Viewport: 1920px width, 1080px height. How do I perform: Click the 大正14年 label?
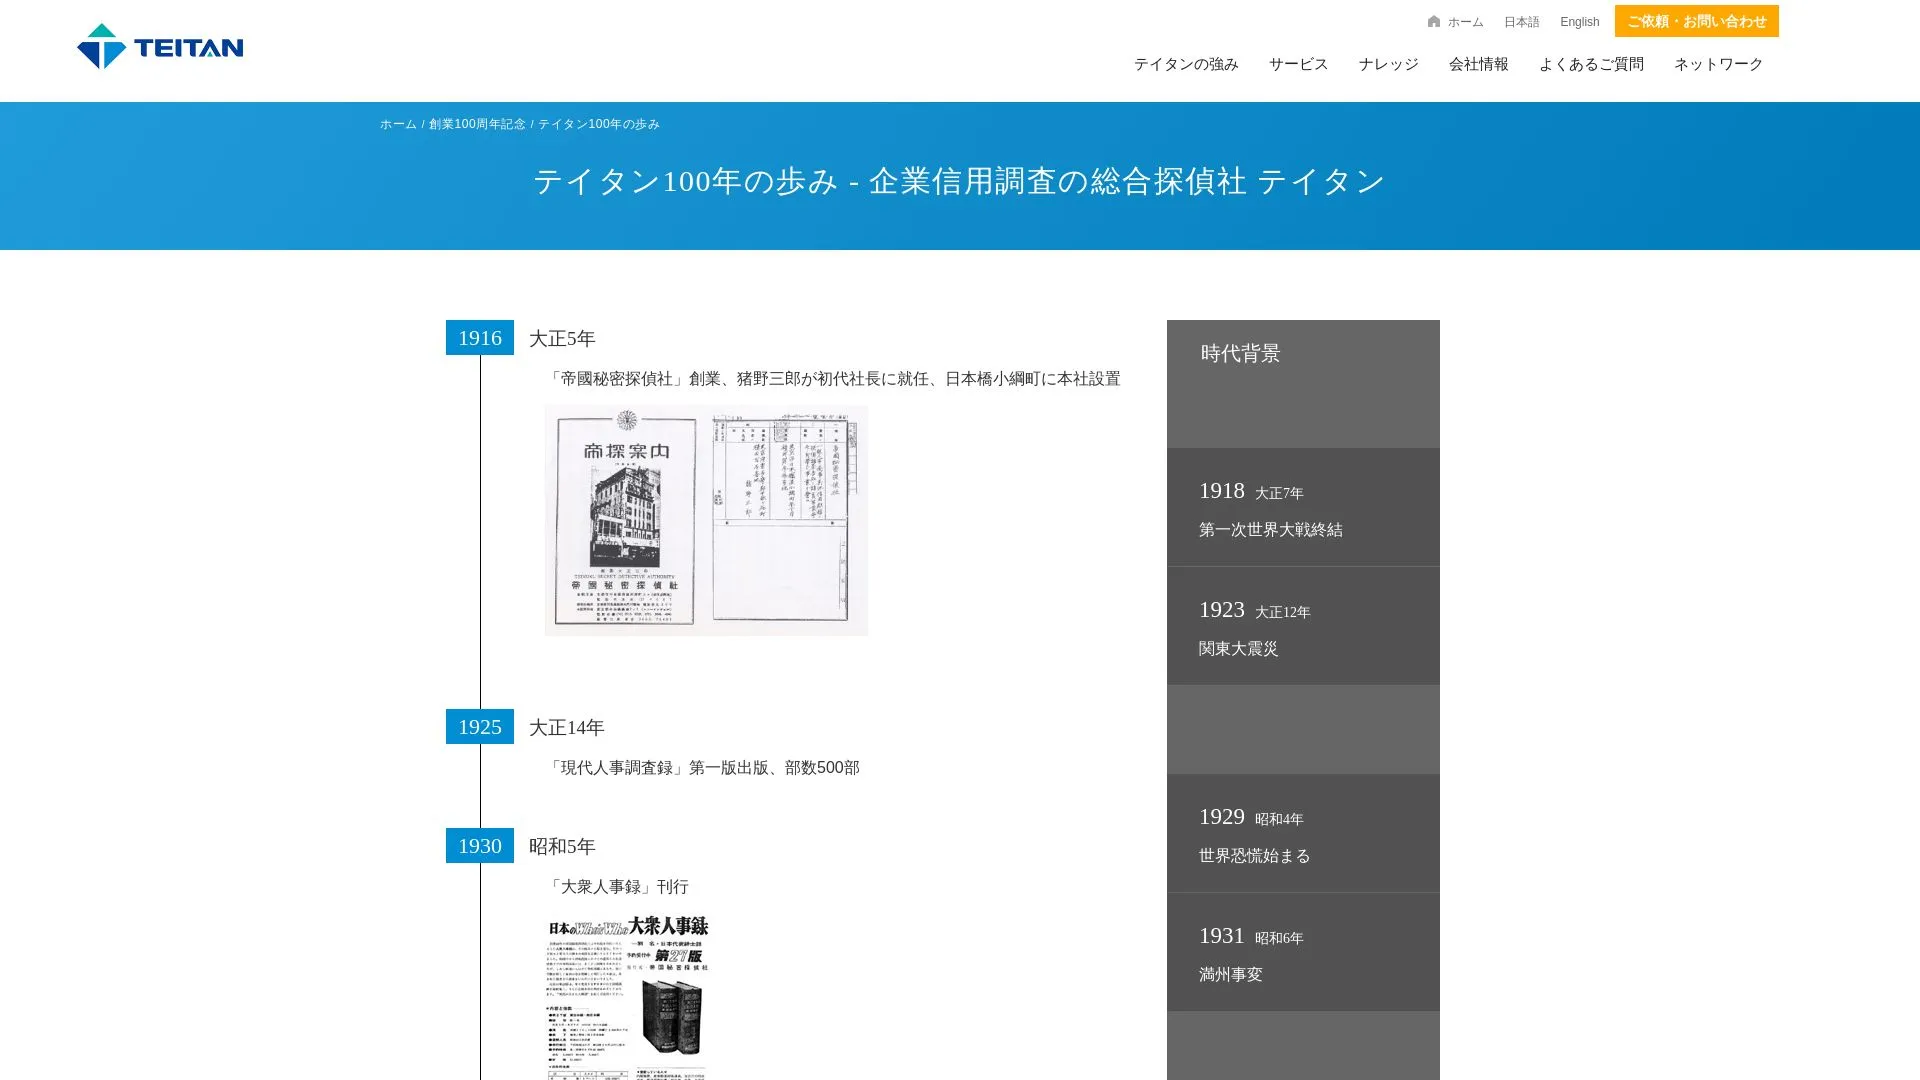(566, 728)
